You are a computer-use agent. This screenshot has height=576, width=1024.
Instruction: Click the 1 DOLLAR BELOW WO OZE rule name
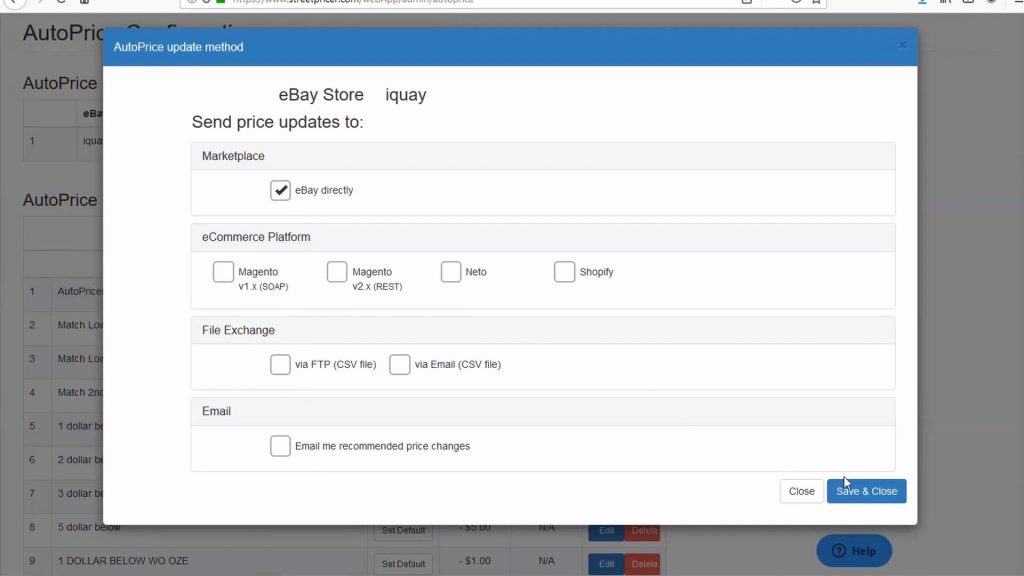123,561
